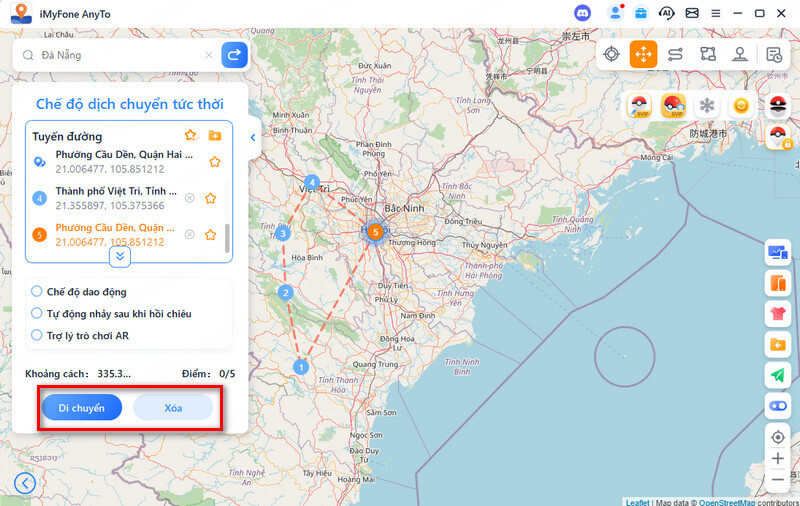800x506 pixels.
Task: Select the teleport mode crosshair icon
Action: (611, 54)
